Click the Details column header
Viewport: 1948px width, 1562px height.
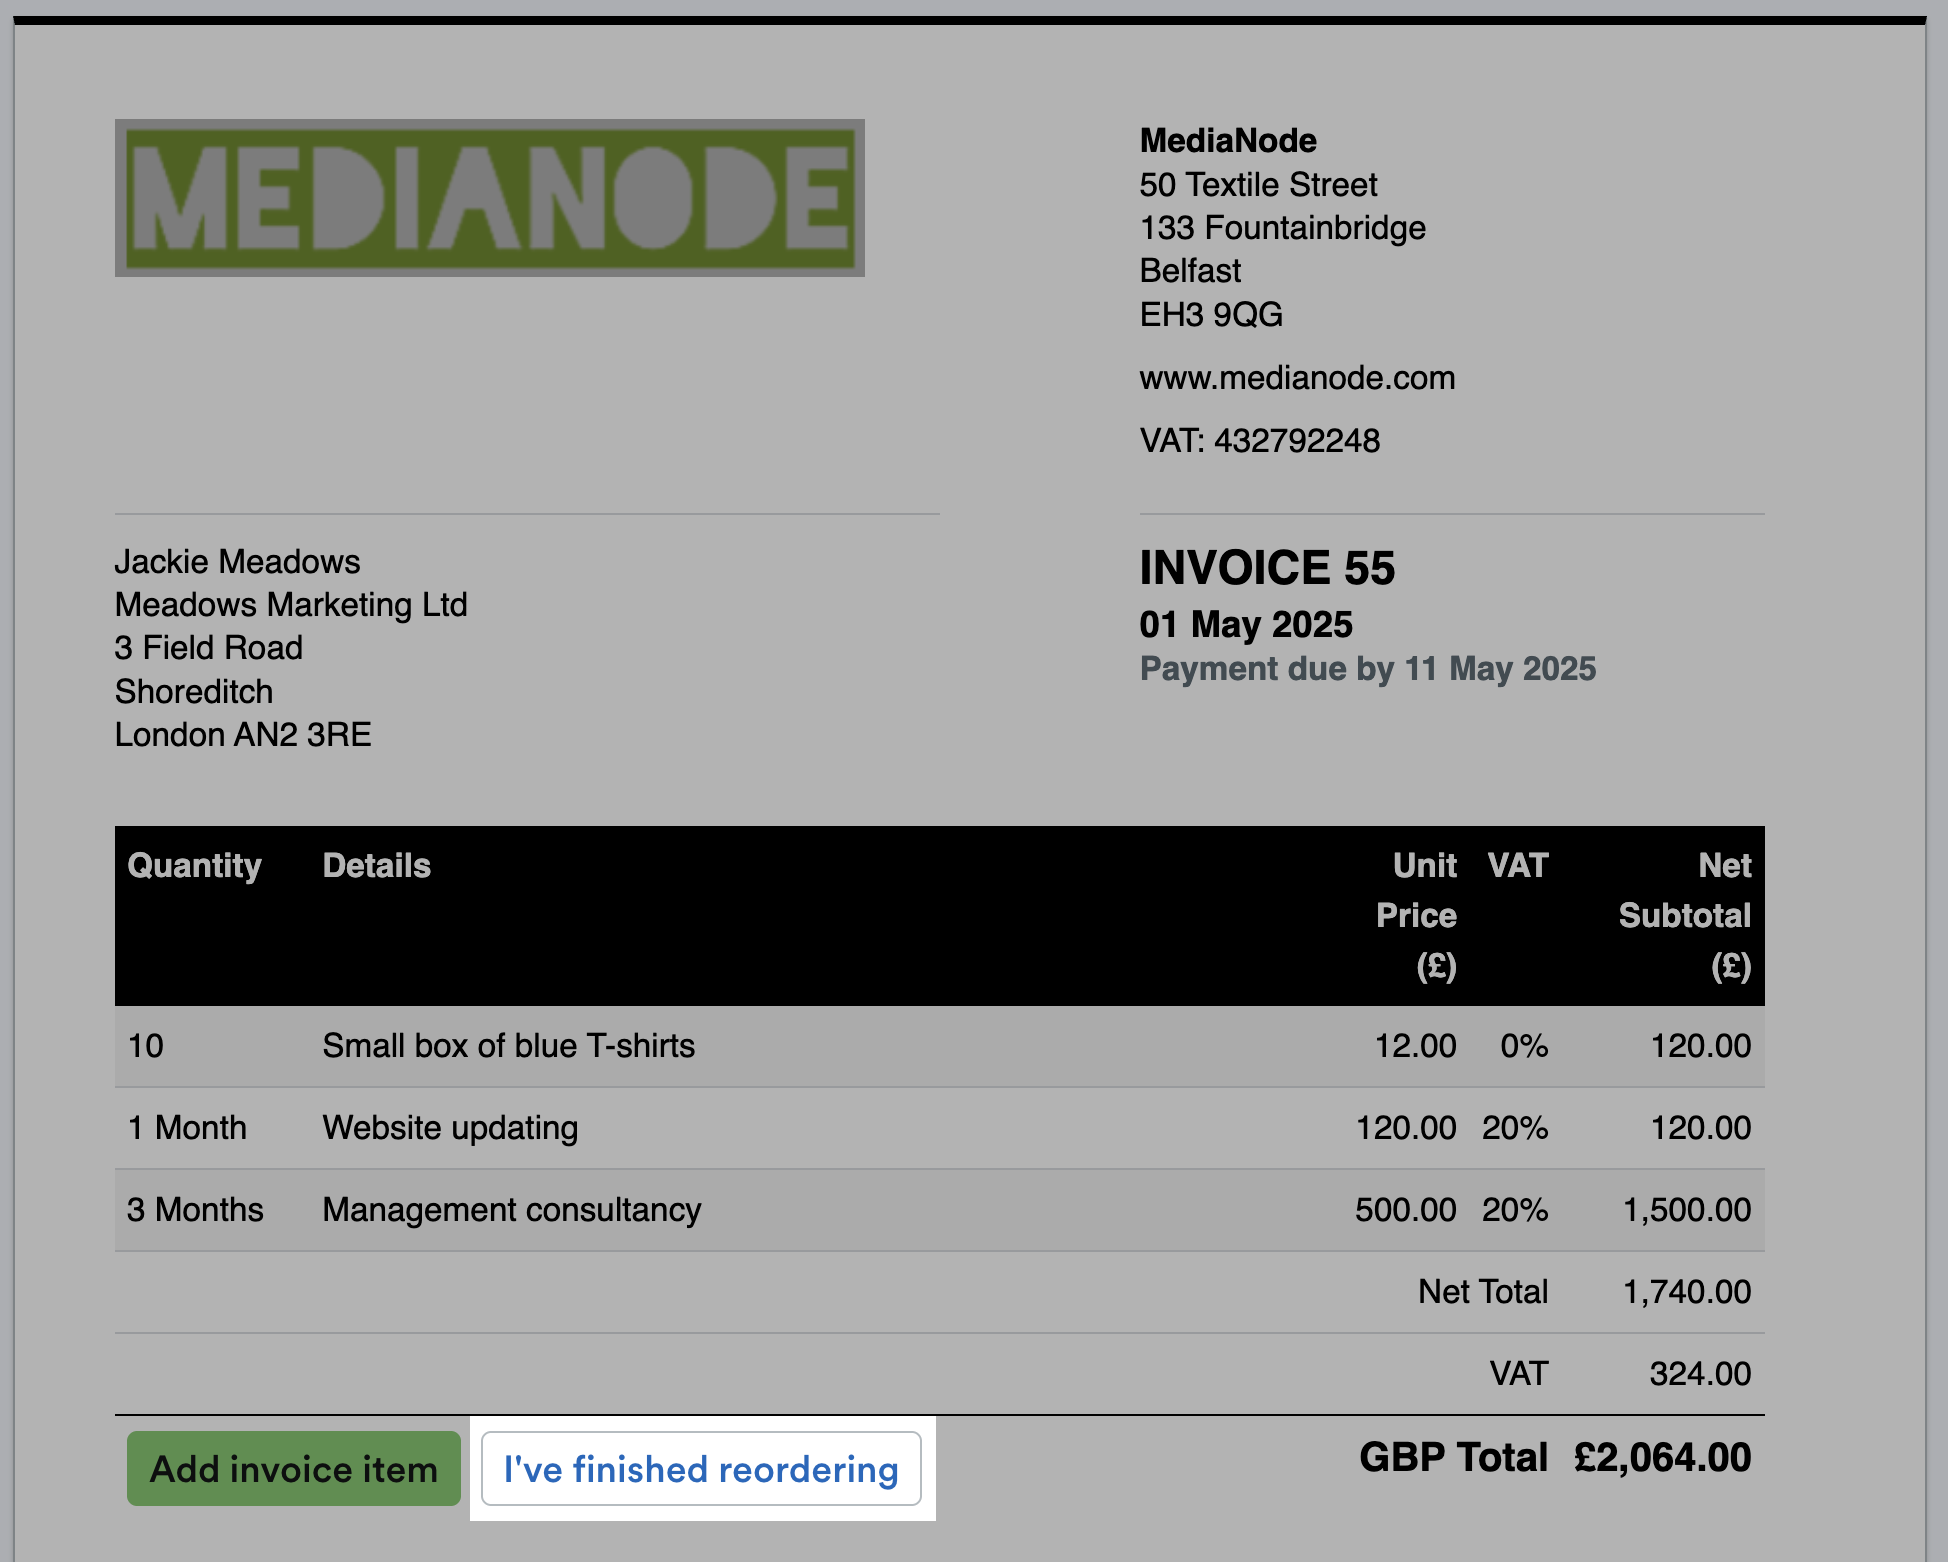coord(376,866)
